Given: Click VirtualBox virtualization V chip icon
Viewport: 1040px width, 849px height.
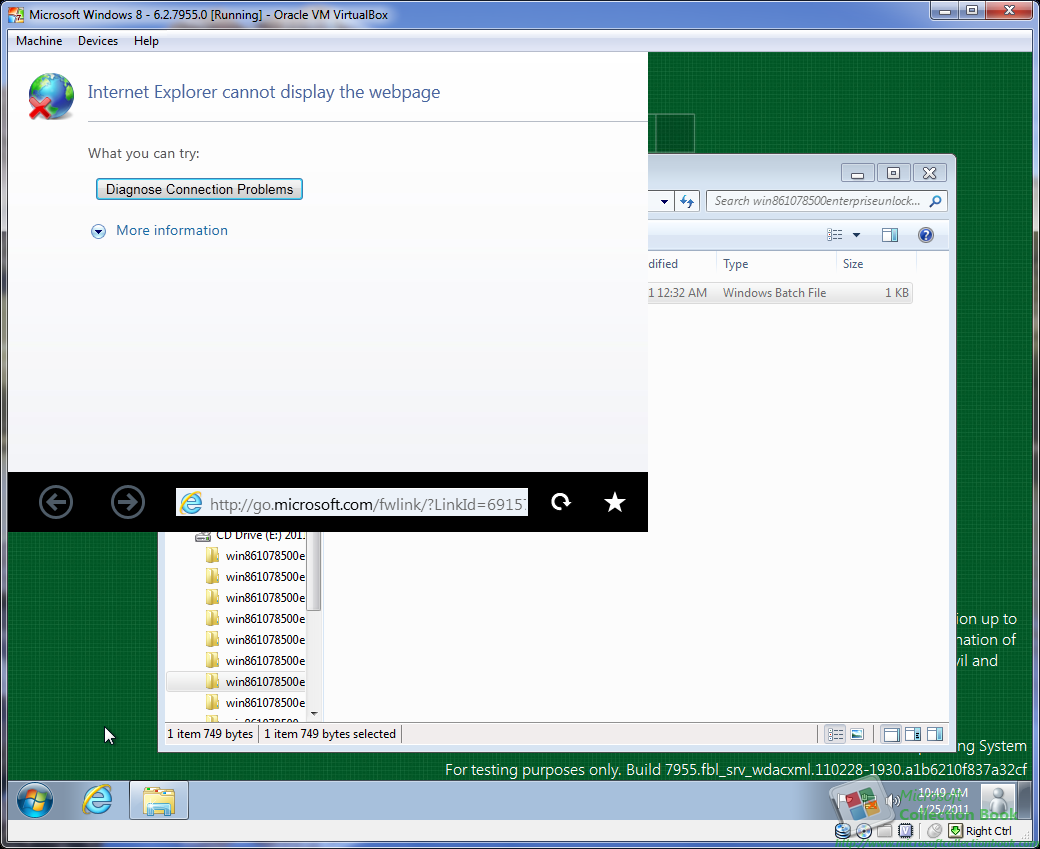Looking at the screenshot, I should click(x=905, y=831).
